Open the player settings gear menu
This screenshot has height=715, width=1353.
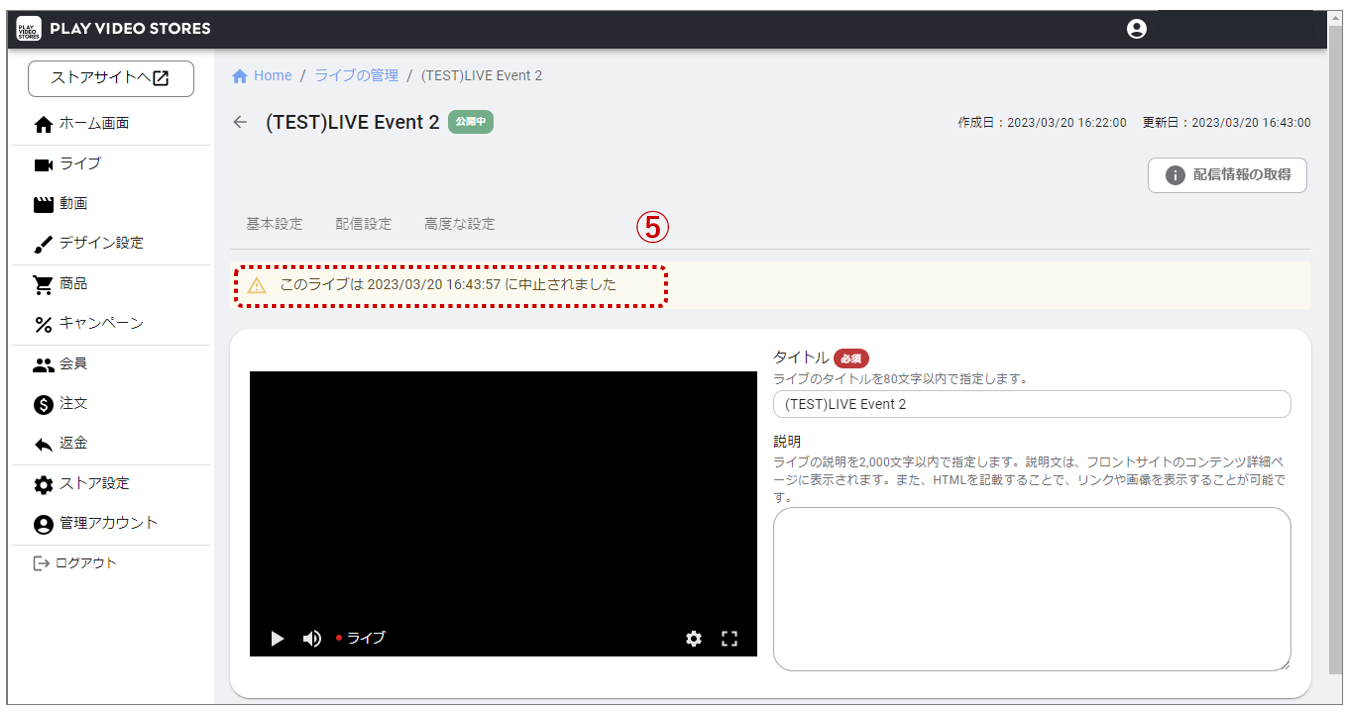(x=694, y=638)
